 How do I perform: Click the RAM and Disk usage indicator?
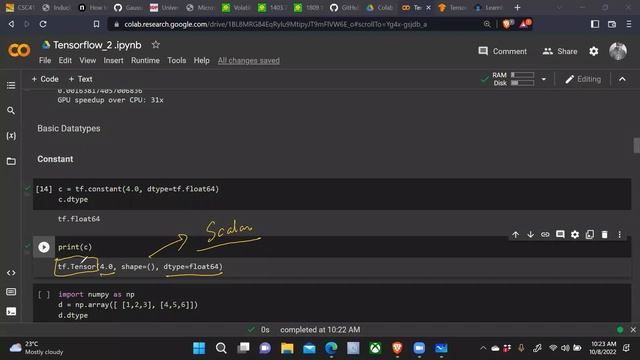click(x=513, y=79)
